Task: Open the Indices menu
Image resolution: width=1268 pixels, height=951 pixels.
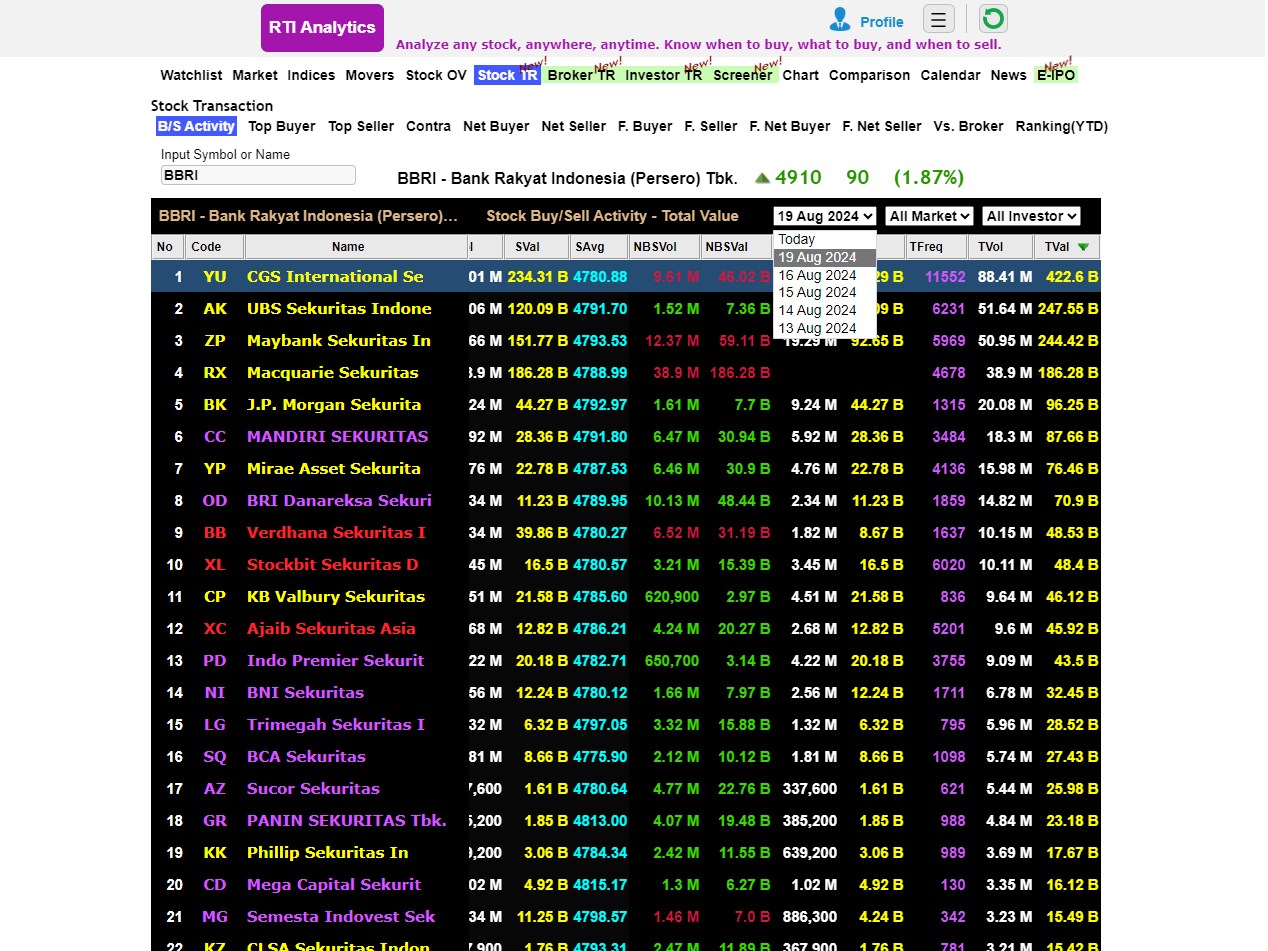Action: click(311, 75)
